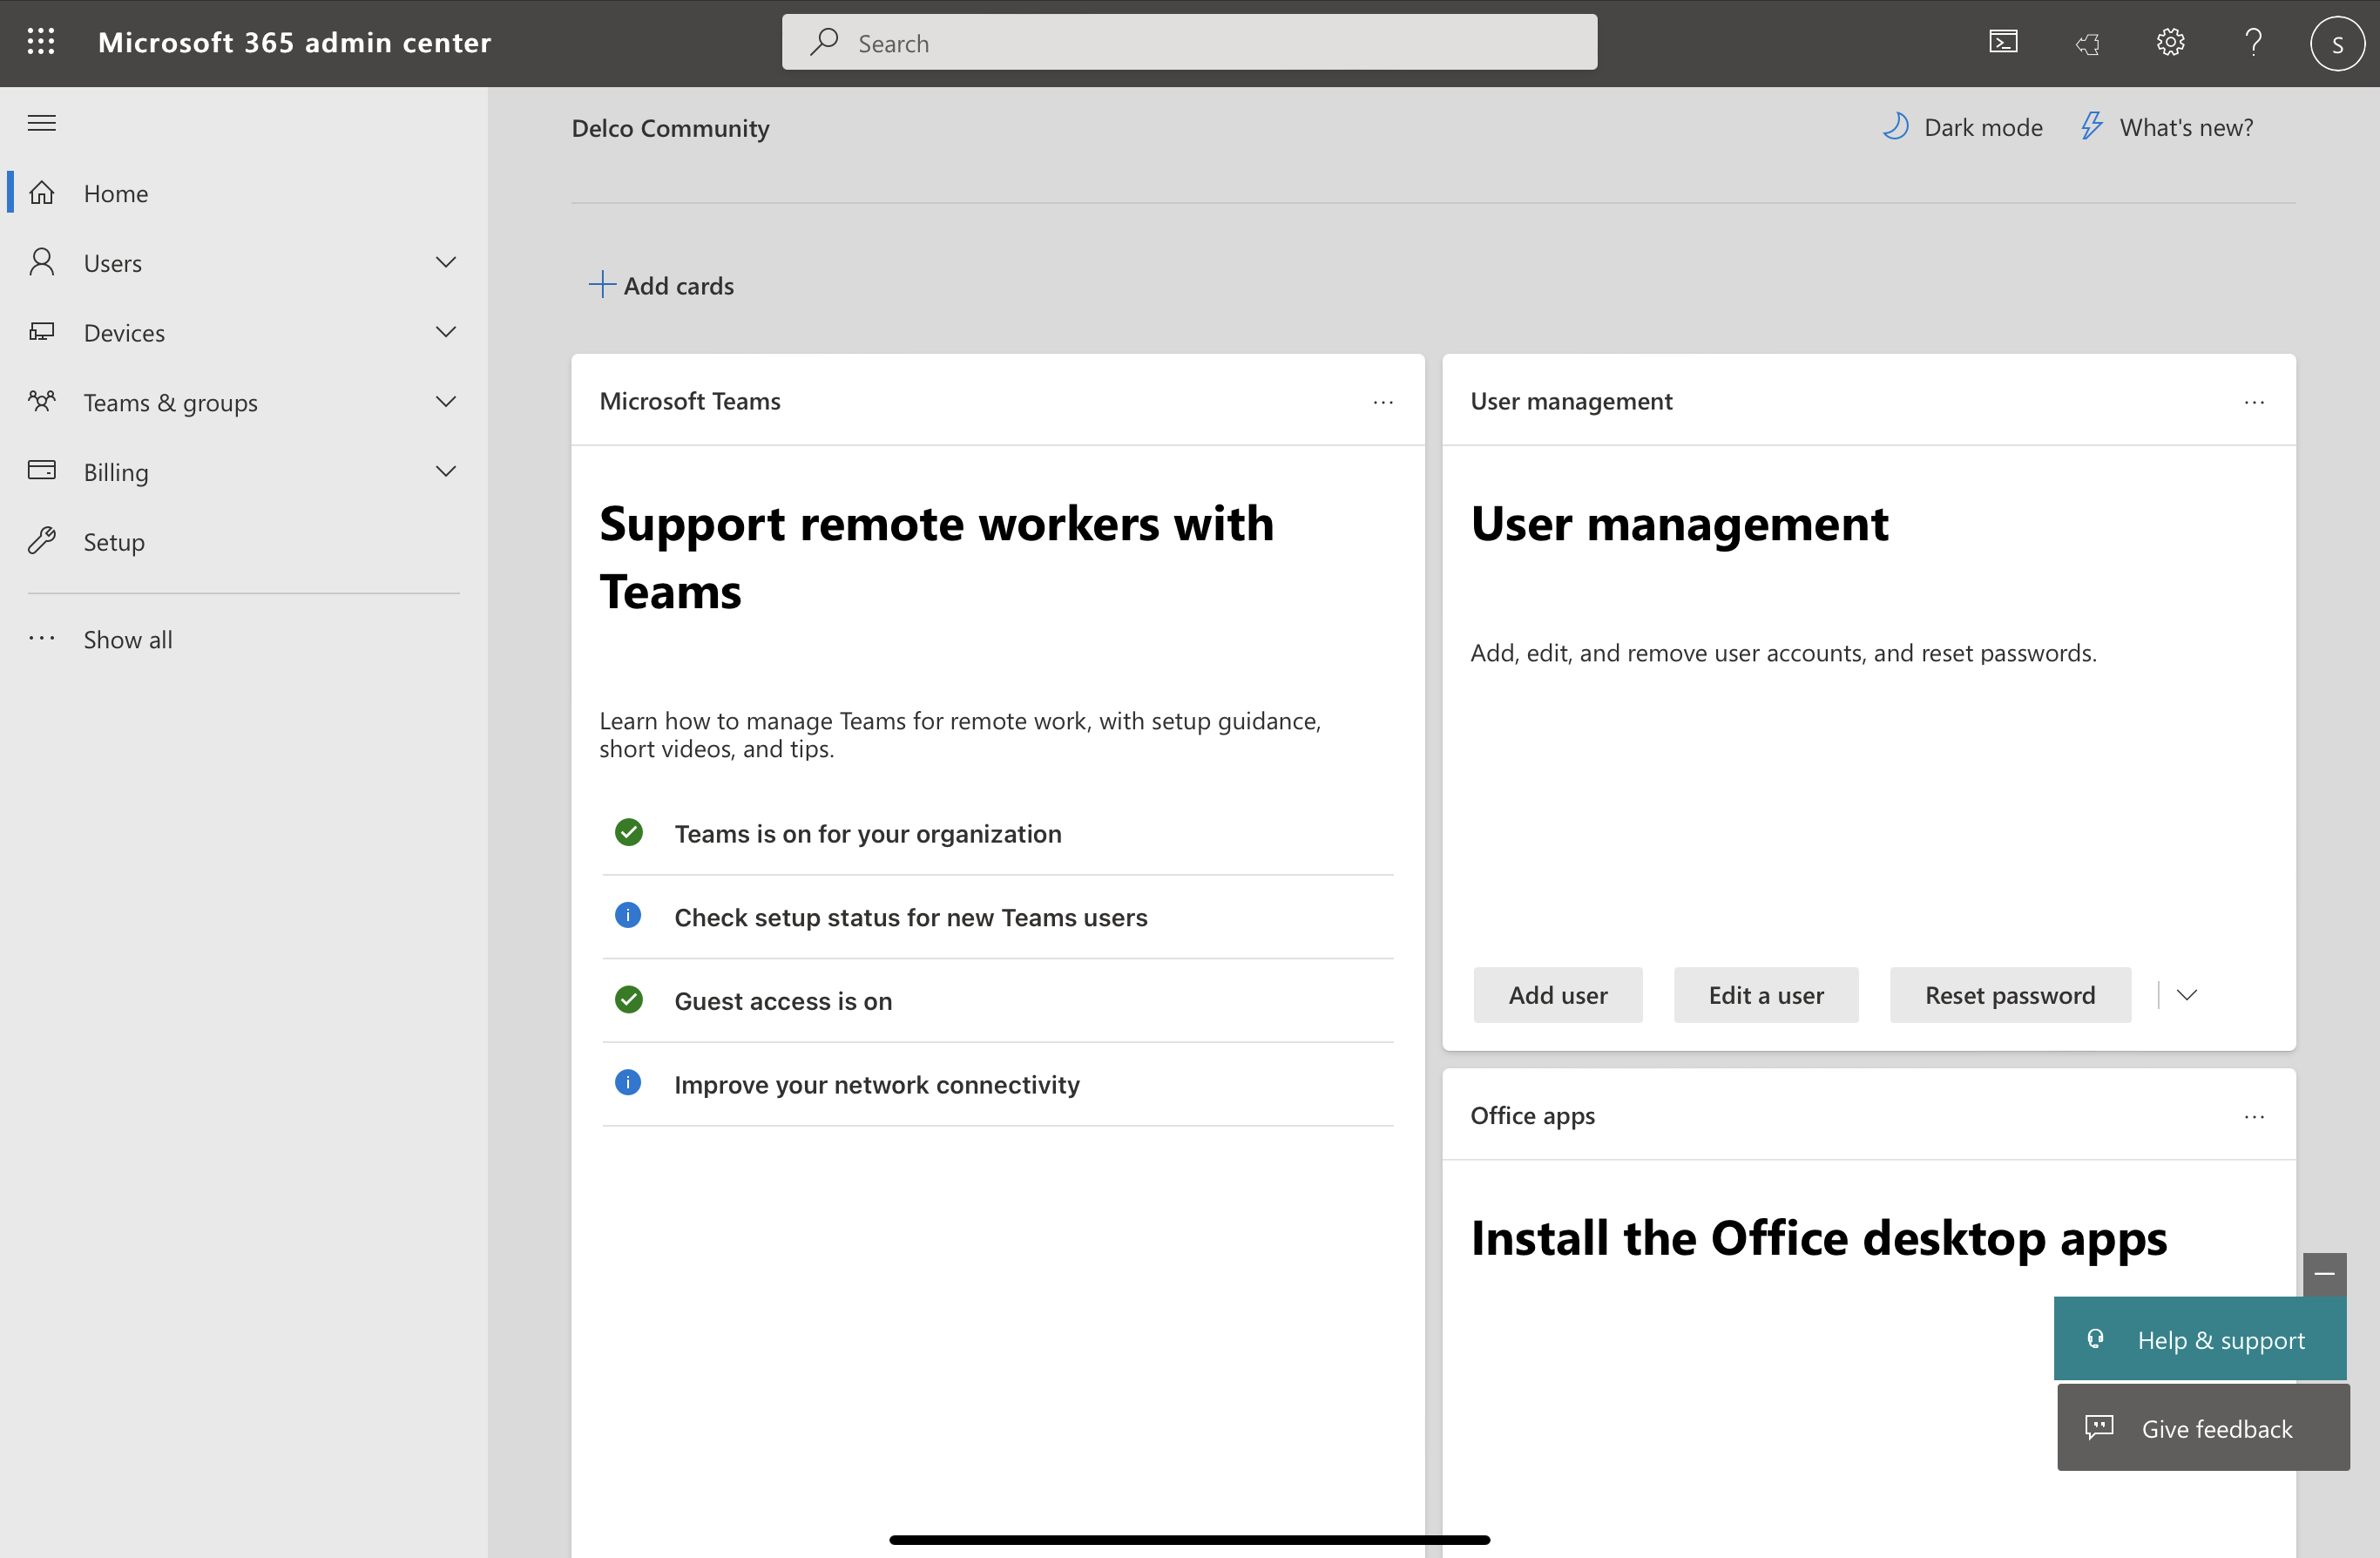Expand the Billing navigation chevron
The image size is (2380, 1558).
[446, 470]
